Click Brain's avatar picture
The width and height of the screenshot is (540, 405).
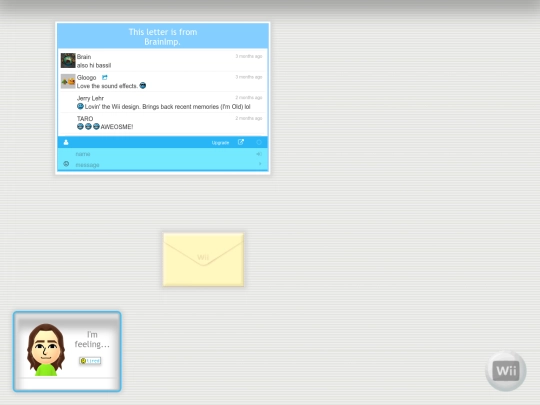click(68, 60)
